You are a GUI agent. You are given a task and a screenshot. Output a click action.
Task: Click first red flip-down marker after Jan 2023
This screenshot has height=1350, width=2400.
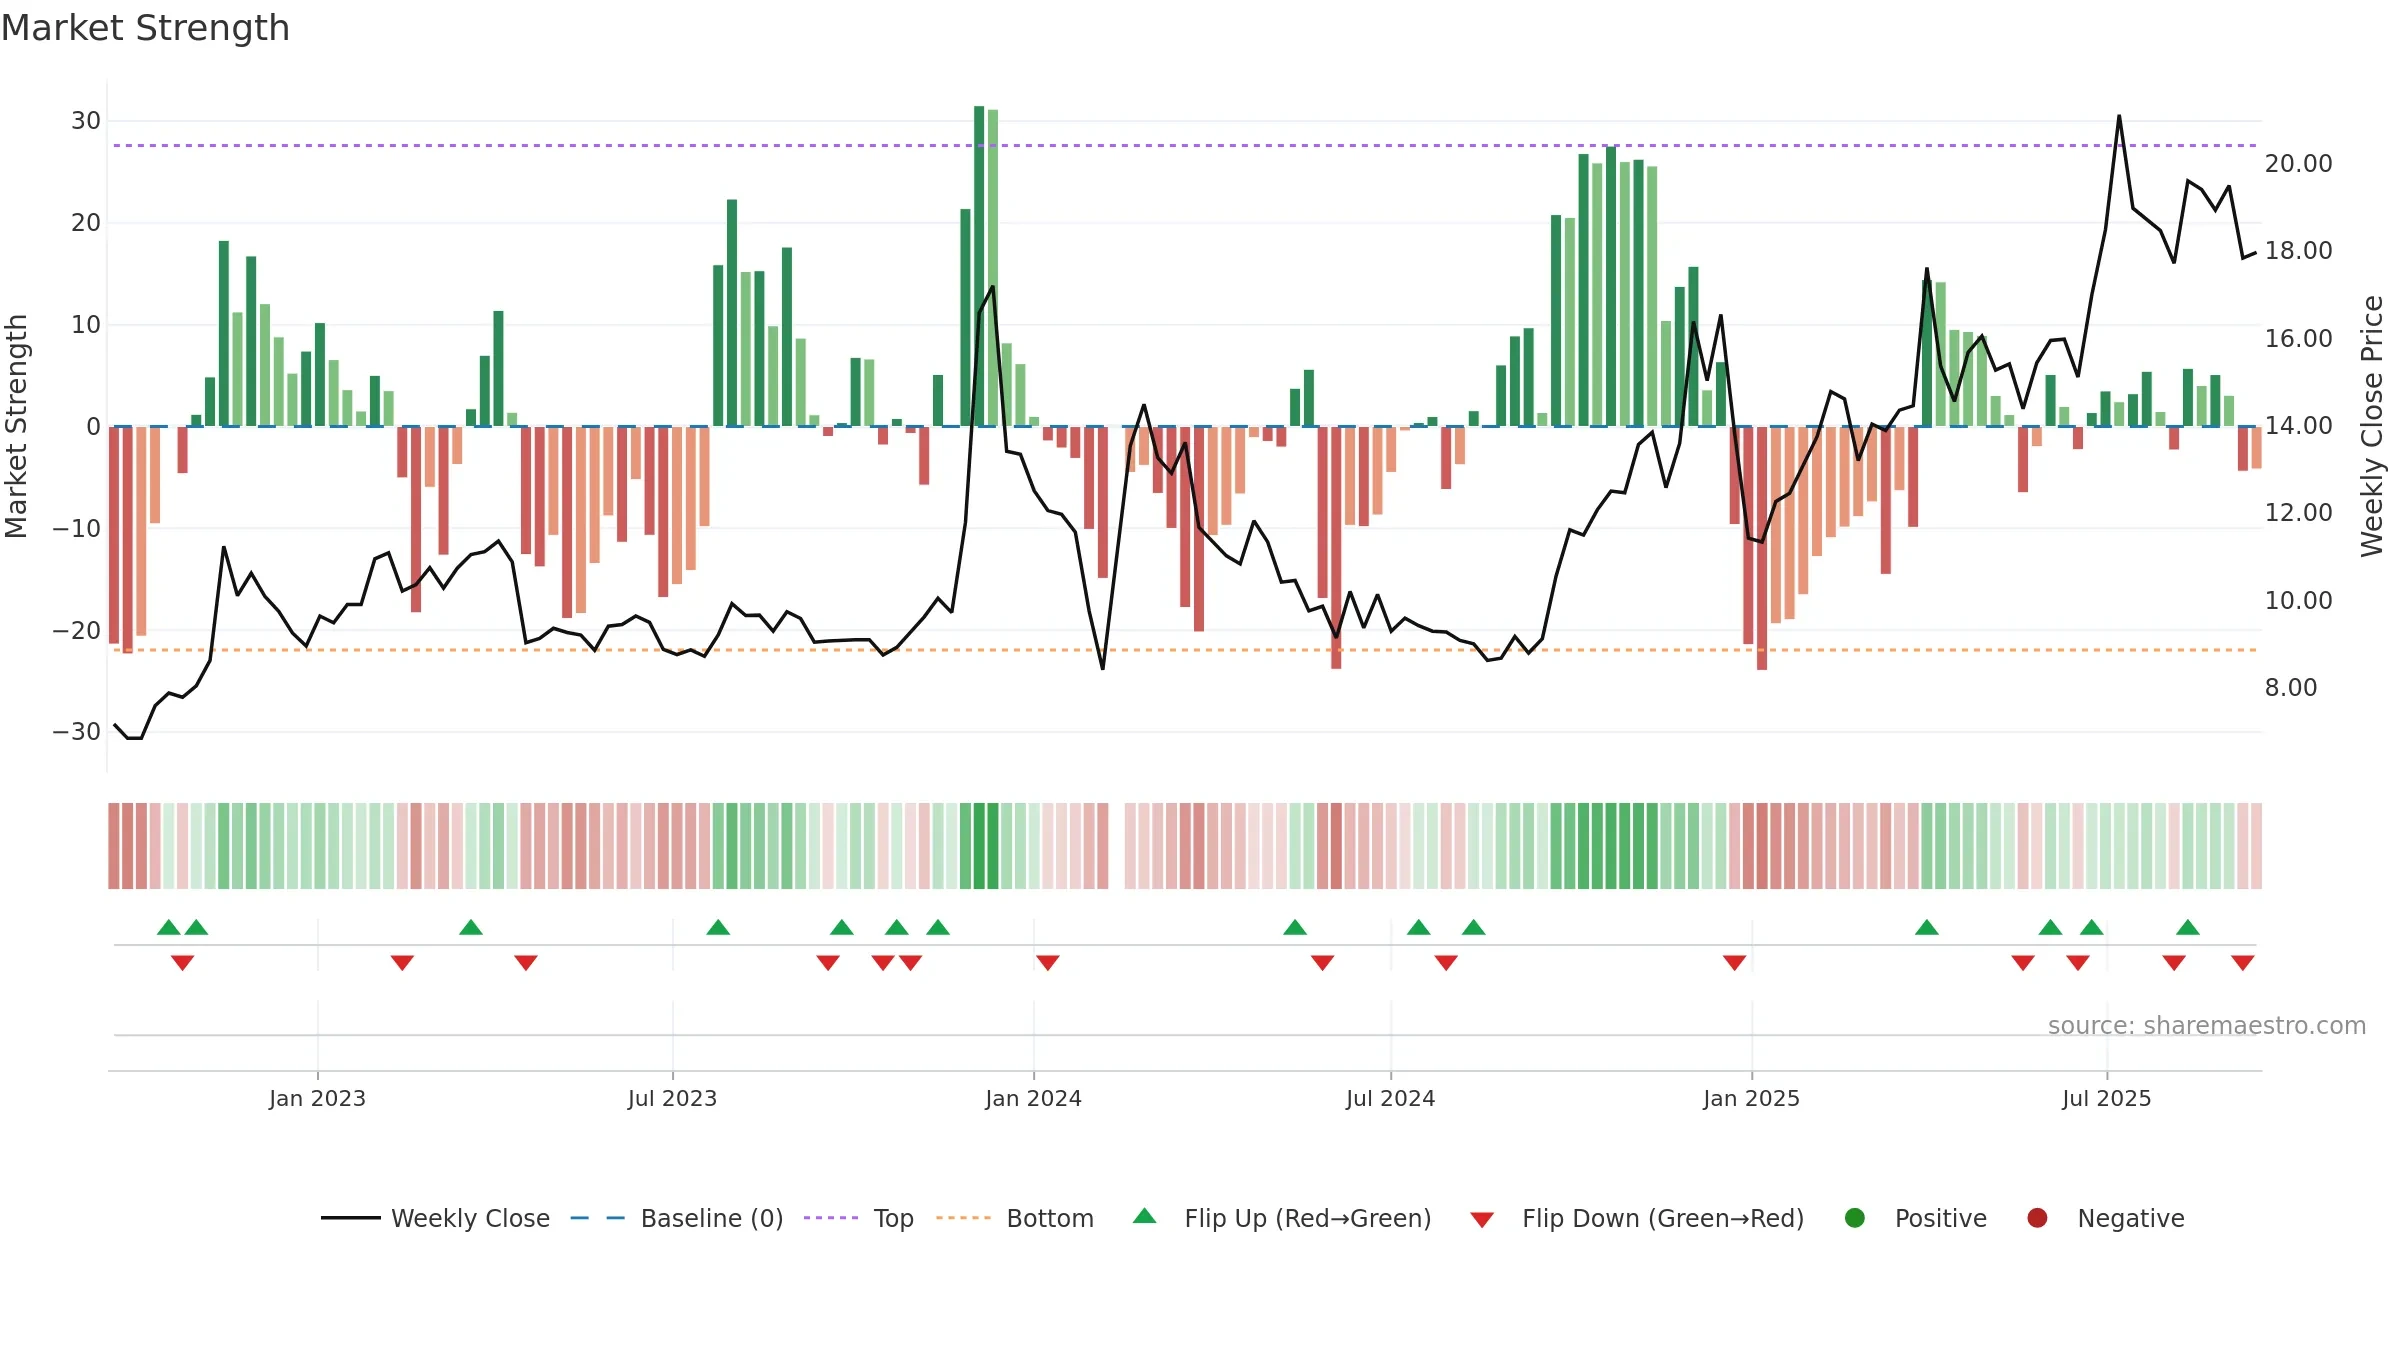[402, 963]
